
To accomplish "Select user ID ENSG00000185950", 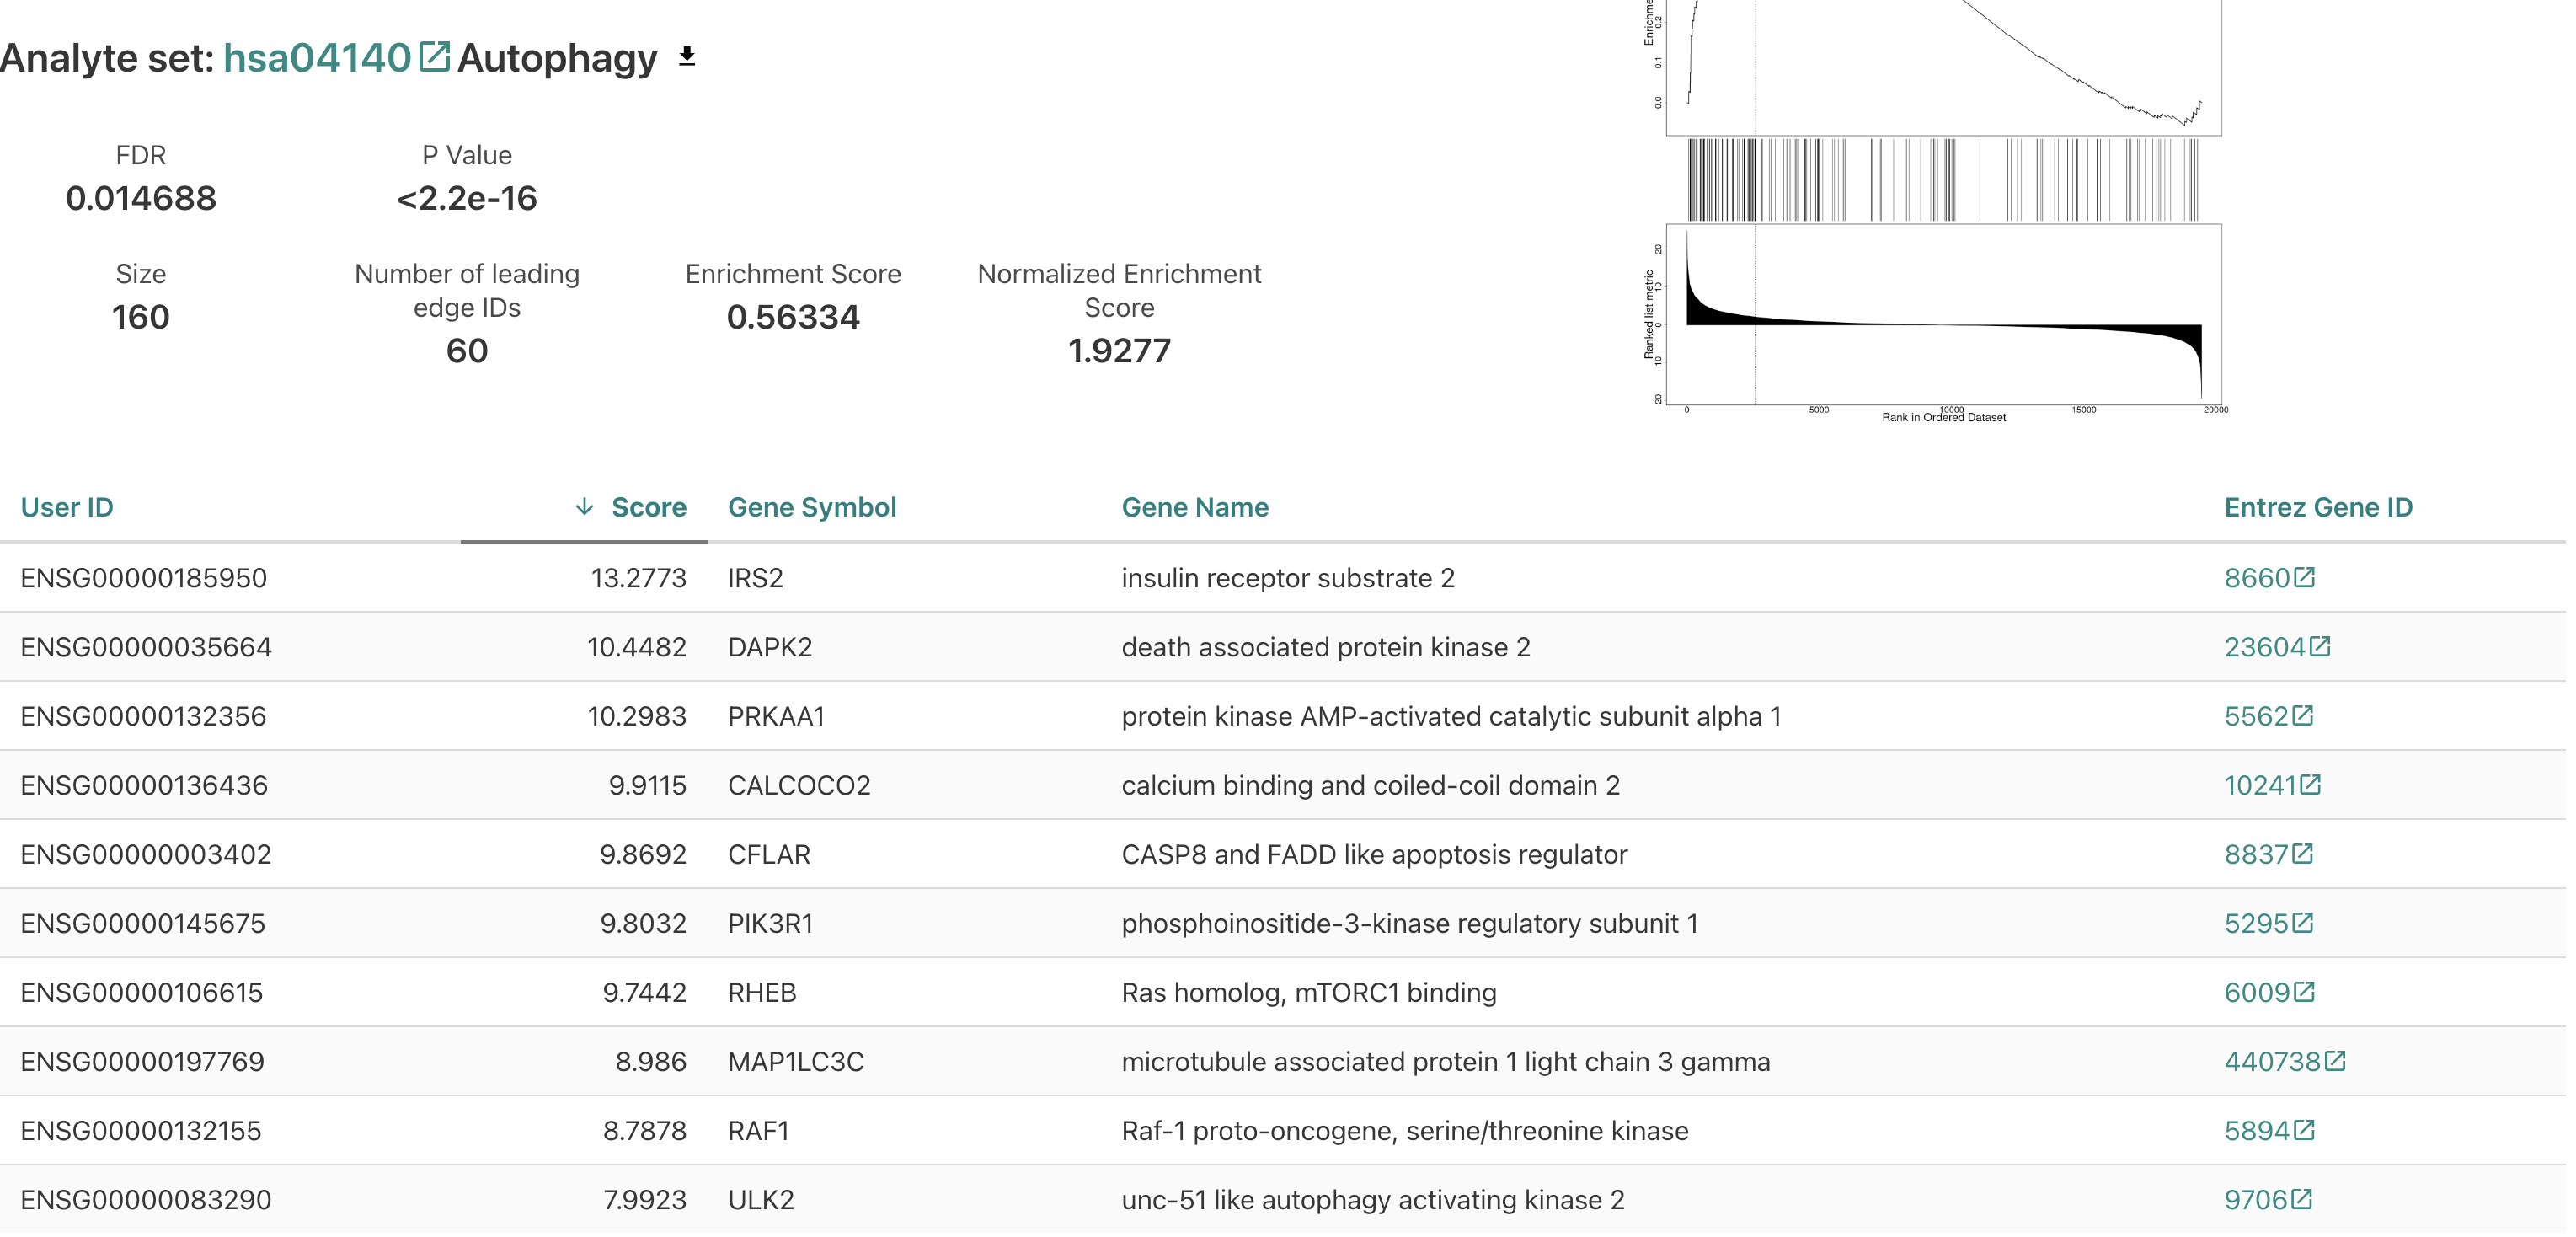I will pos(144,578).
